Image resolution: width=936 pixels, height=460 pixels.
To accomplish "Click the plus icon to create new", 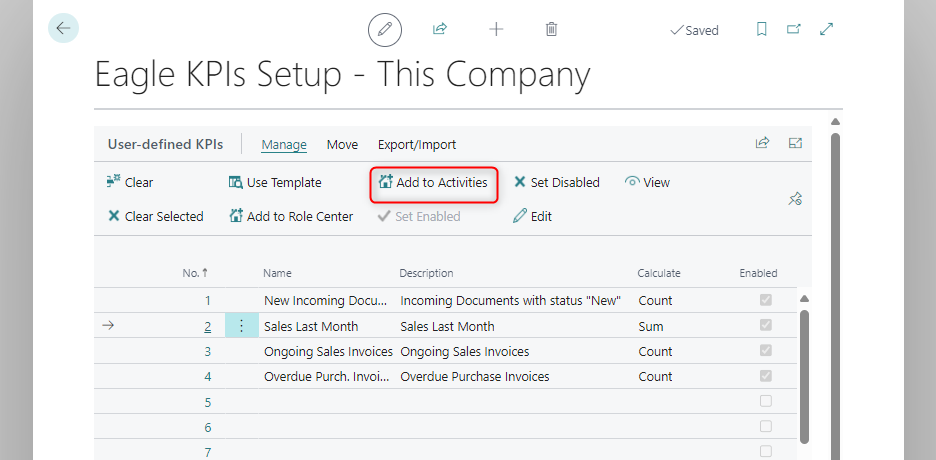I will point(496,30).
